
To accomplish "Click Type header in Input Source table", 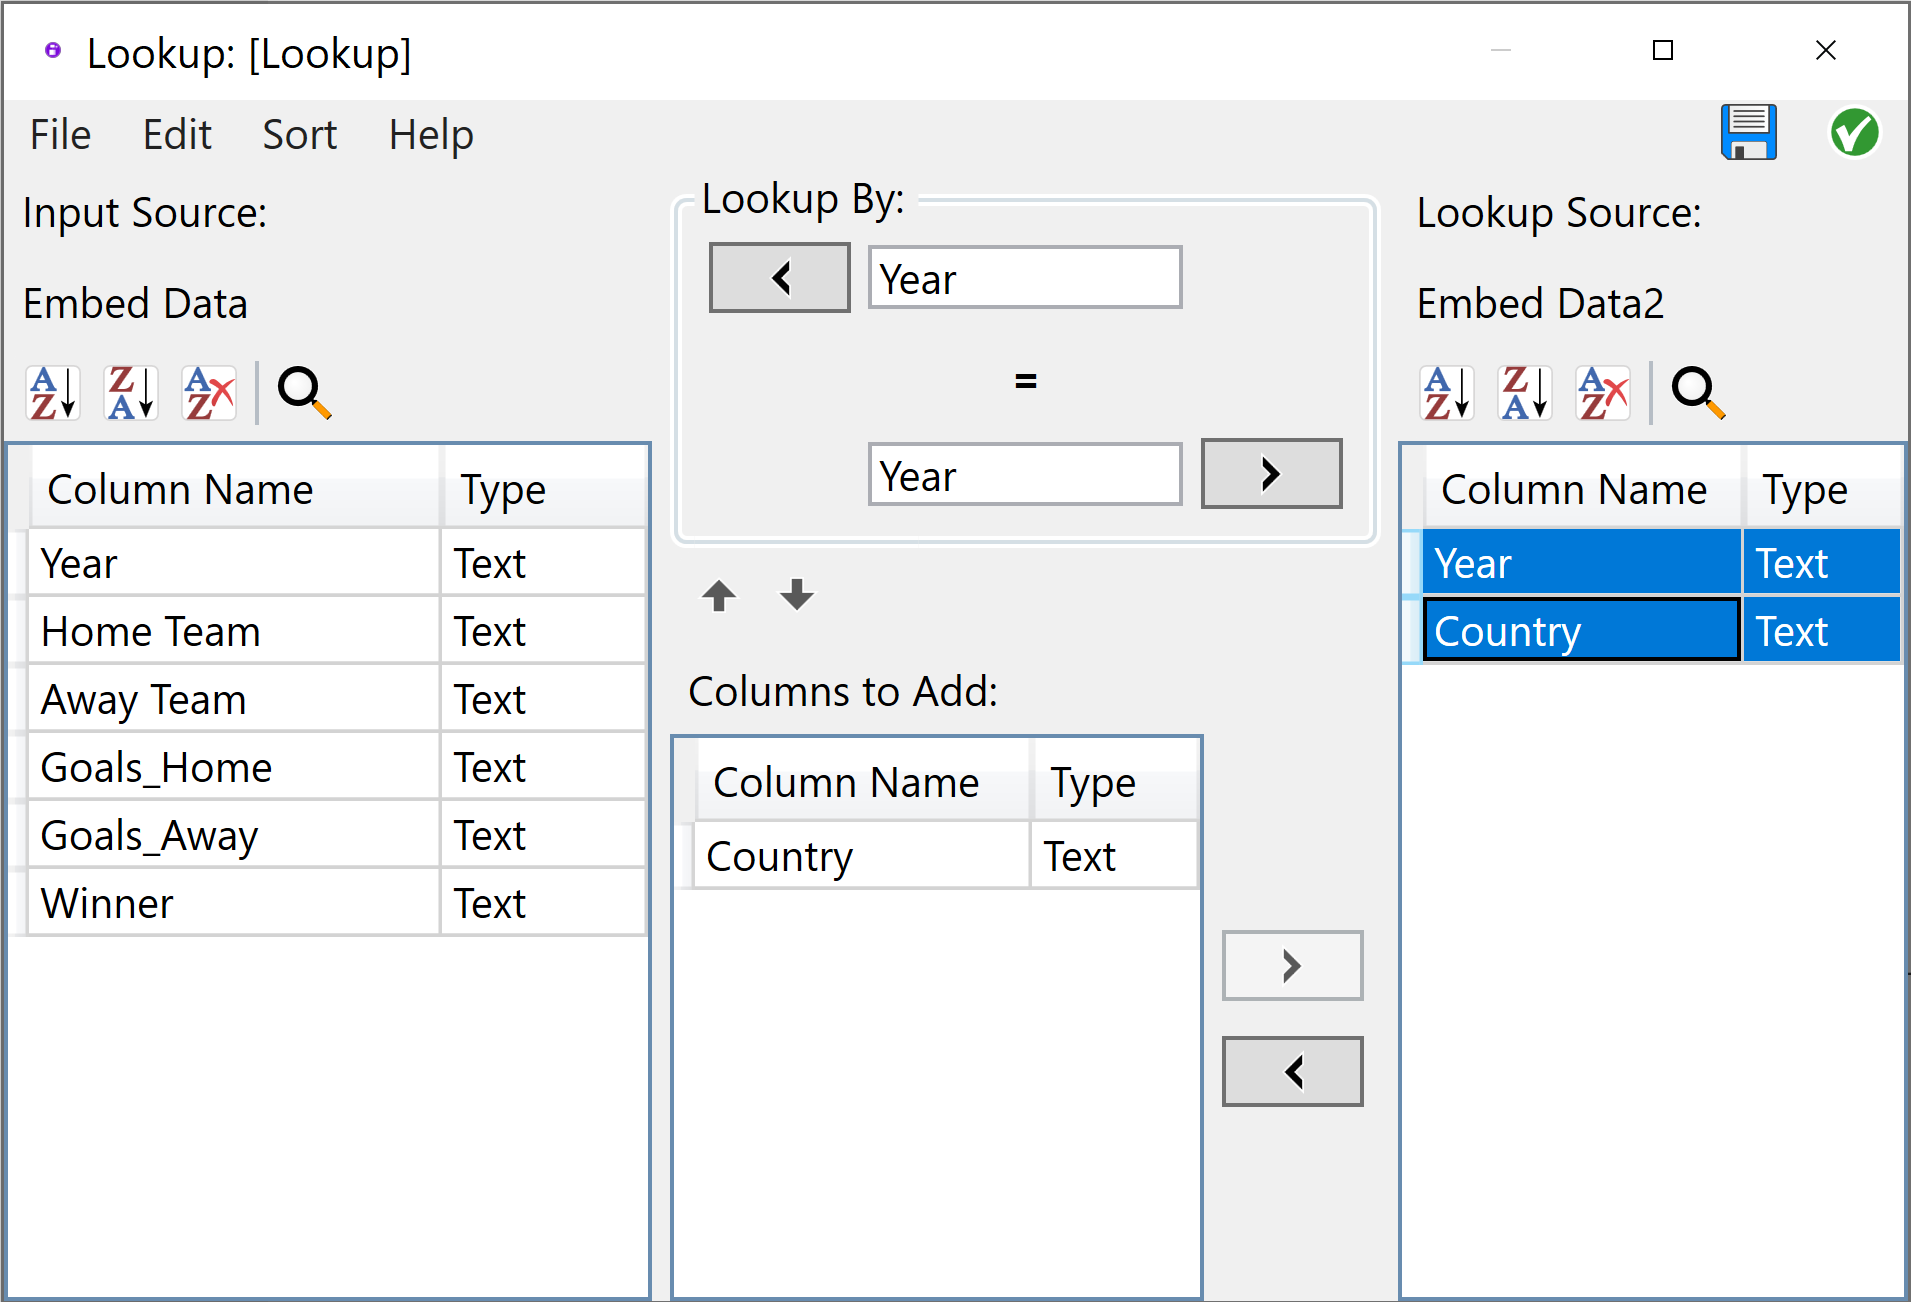I will pyautogui.click(x=544, y=489).
